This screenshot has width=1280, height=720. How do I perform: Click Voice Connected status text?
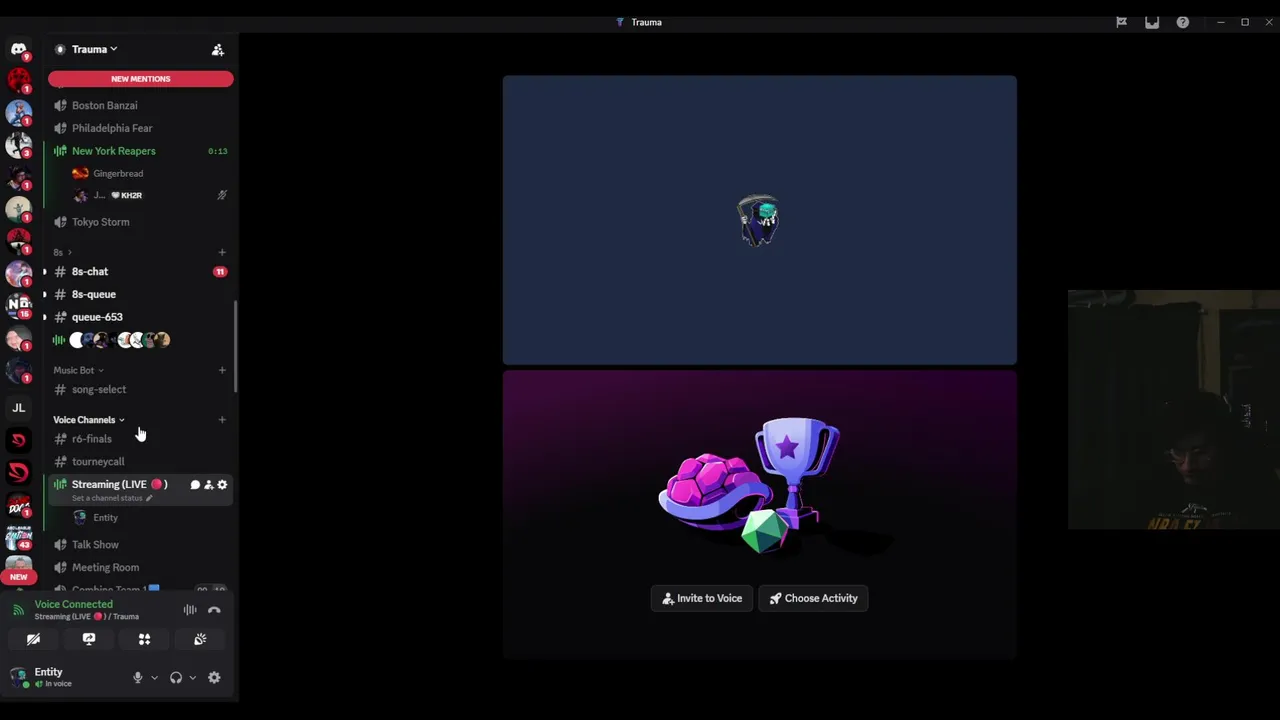74,604
